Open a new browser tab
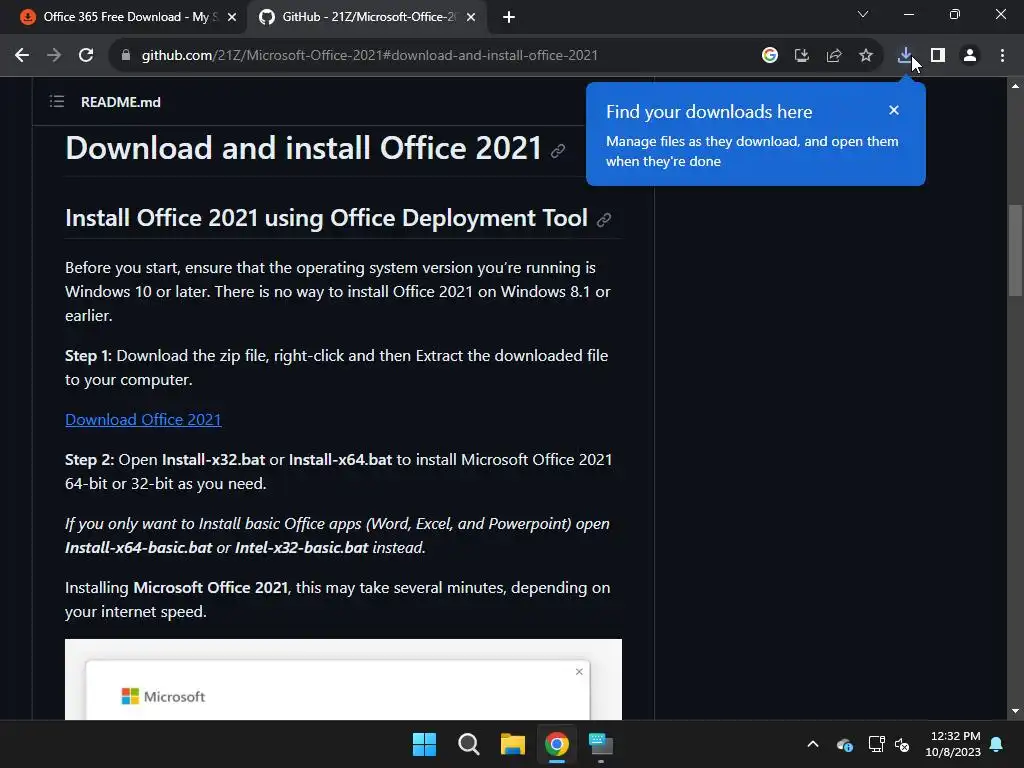 509,17
